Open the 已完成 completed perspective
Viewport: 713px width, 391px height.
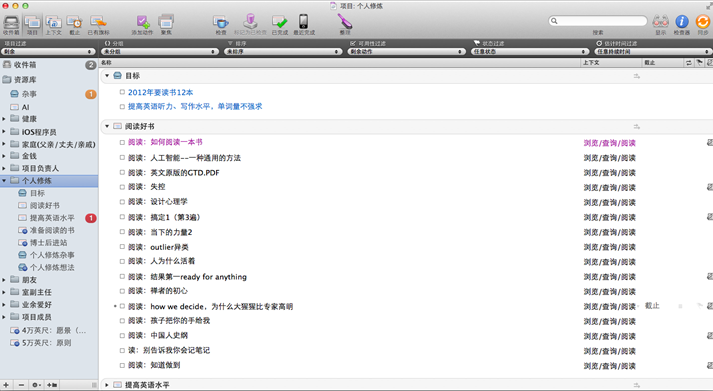point(280,22)
